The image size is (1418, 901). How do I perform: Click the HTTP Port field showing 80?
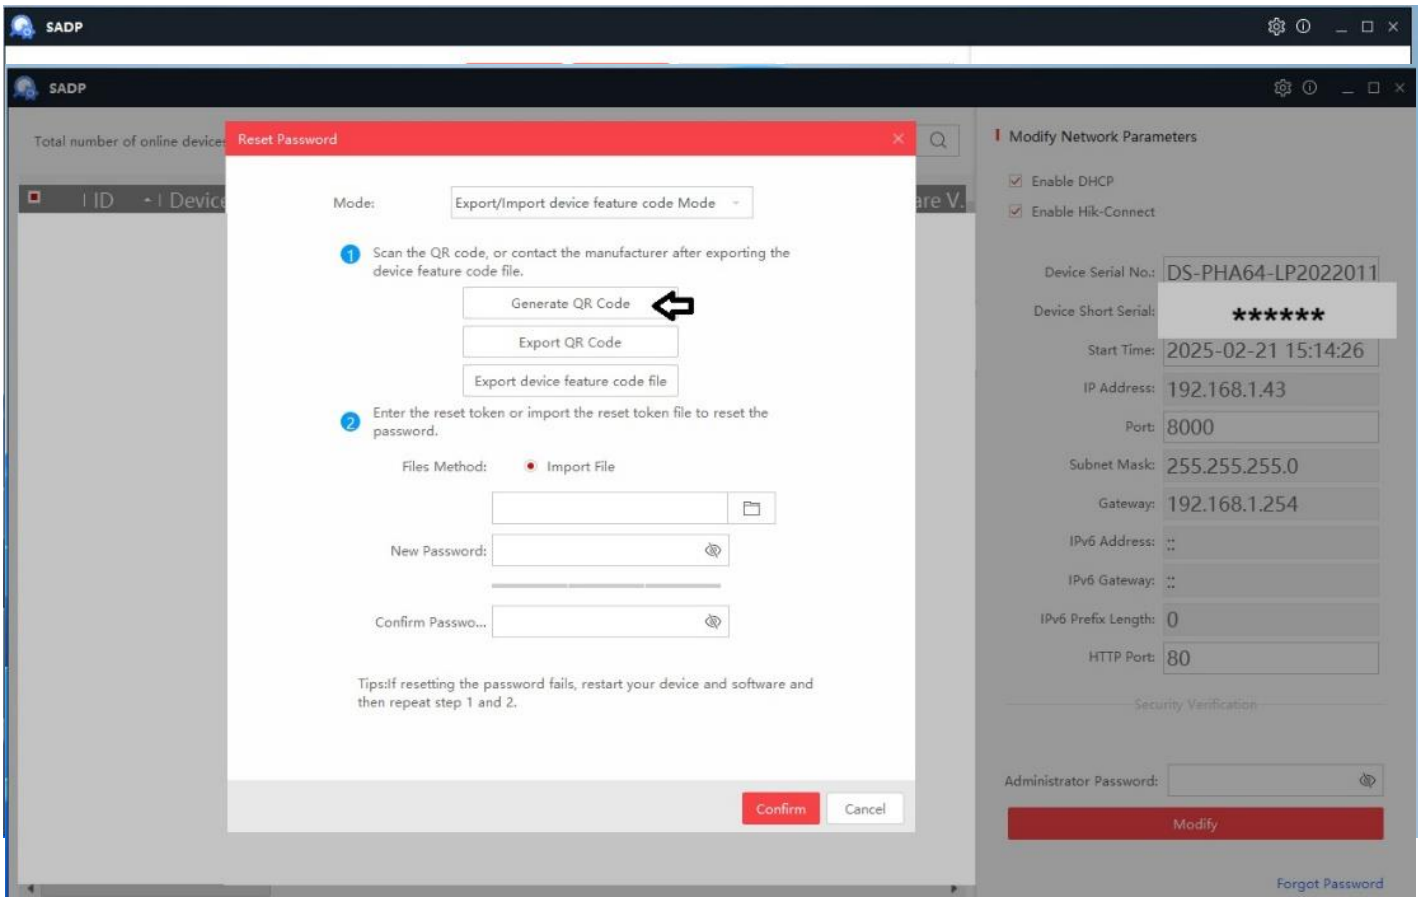pos(1271,658)
